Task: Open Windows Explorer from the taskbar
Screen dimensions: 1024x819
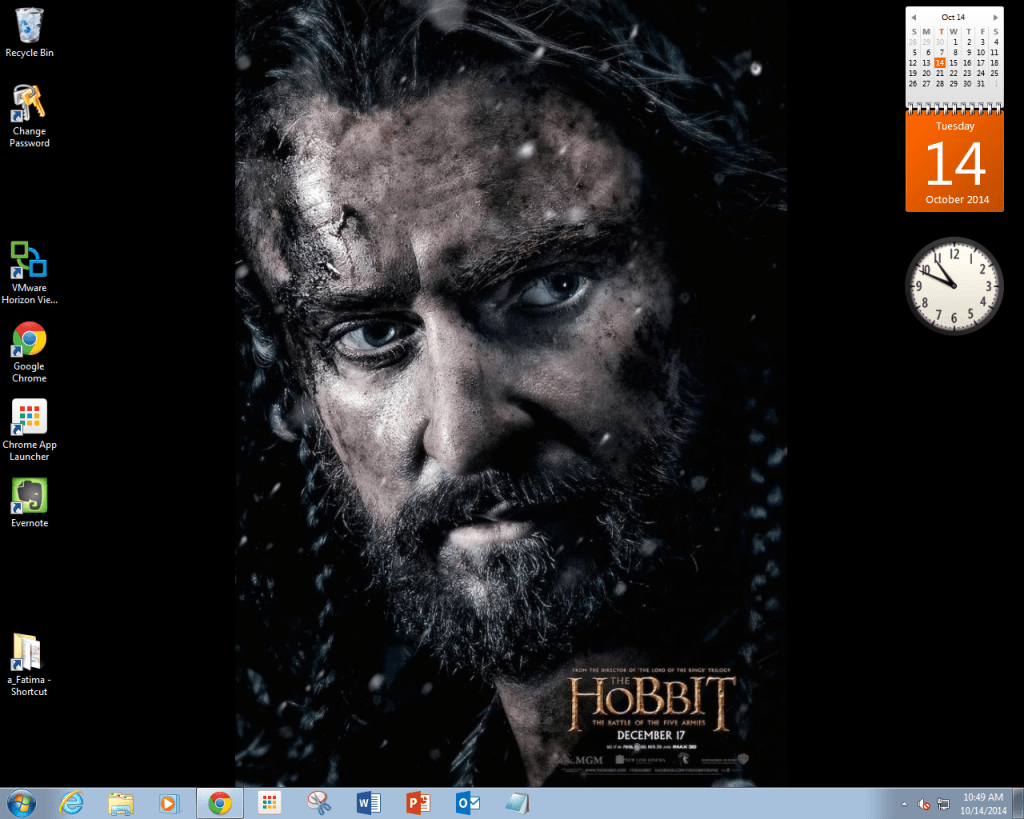Action: pyautogui.click(x=121, y=802)
